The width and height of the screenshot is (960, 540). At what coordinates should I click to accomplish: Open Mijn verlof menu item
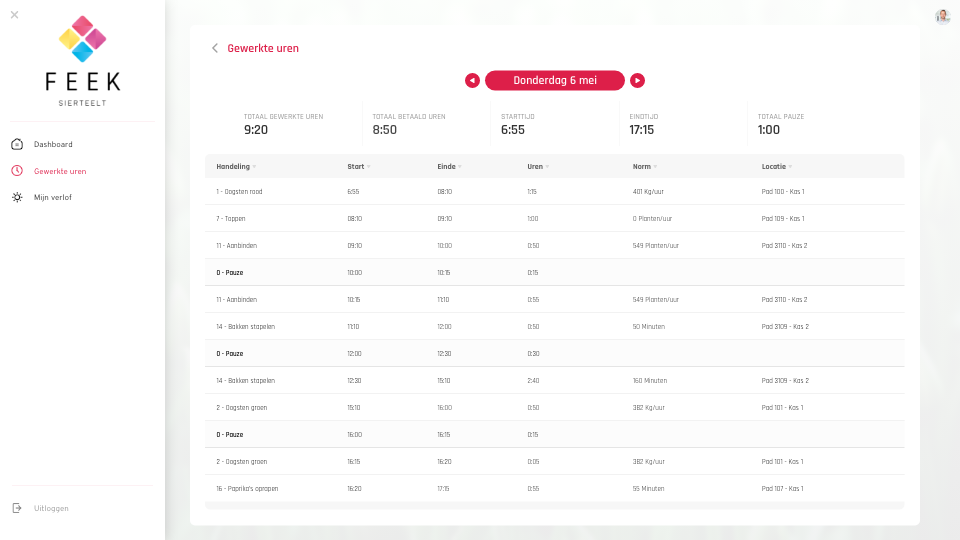[53, 198]
